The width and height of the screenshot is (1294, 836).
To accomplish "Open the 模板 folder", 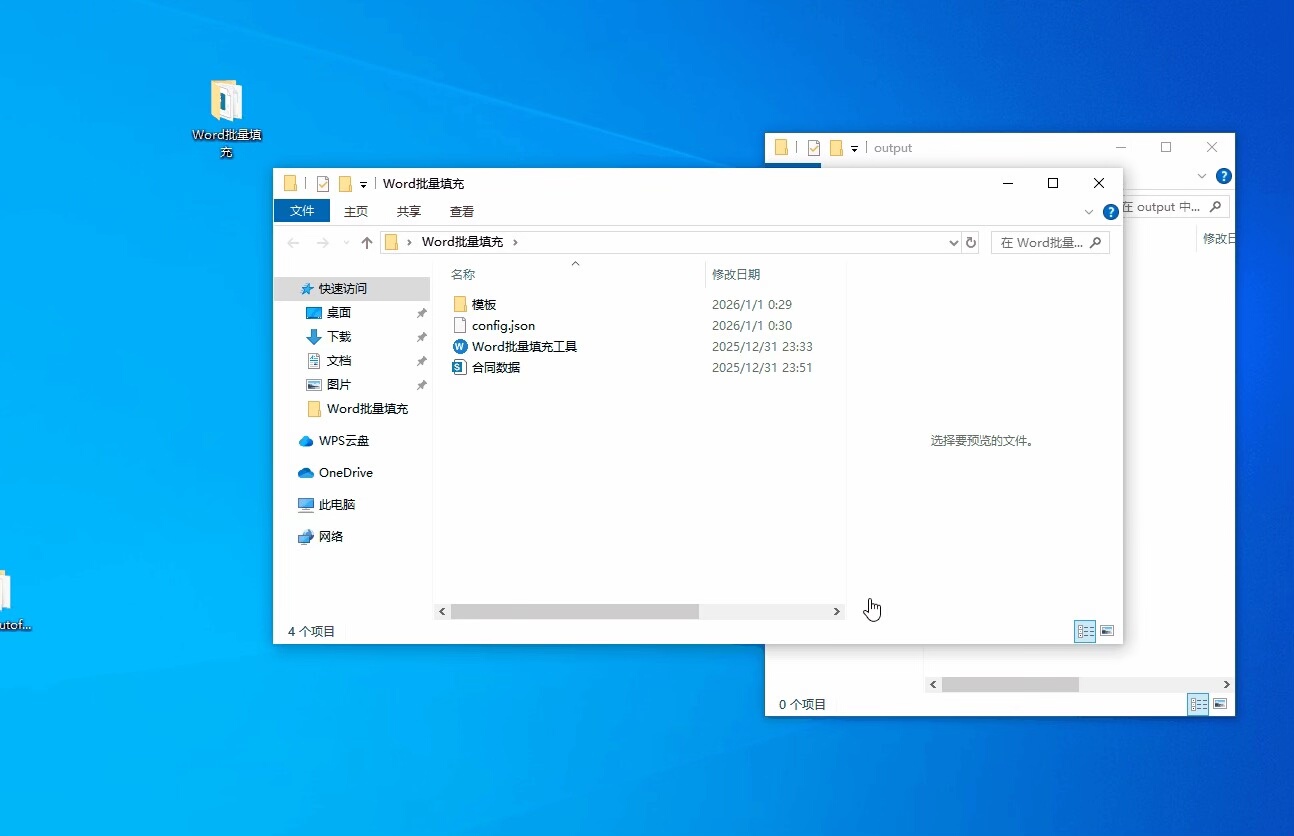I will [484, 305].
